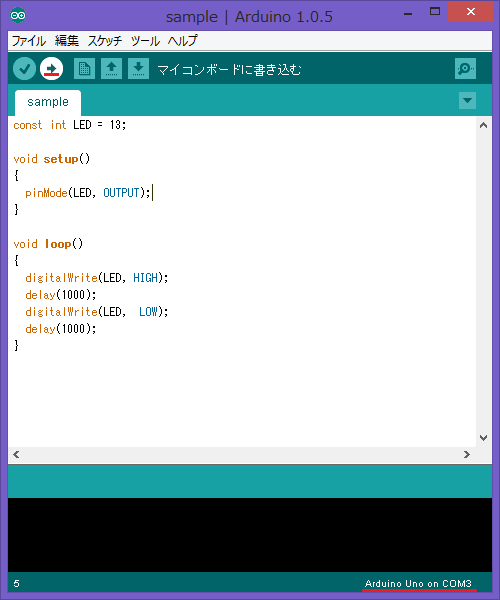Click on "pinMode(LED, OUTPUT);" line
The height and width of the screenshot is (600, 500).
coord(88,193)
